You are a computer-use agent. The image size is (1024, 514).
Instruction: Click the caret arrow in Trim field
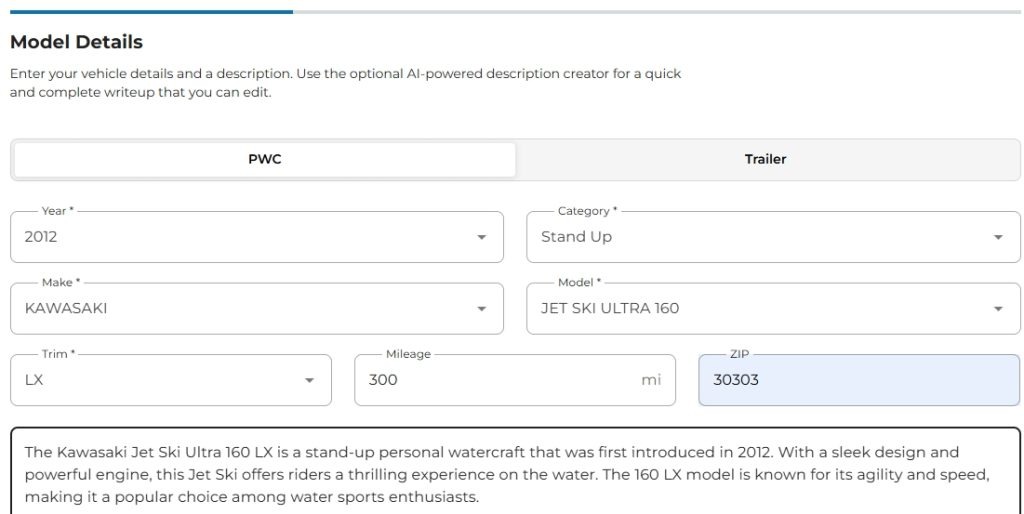[310, 380]
